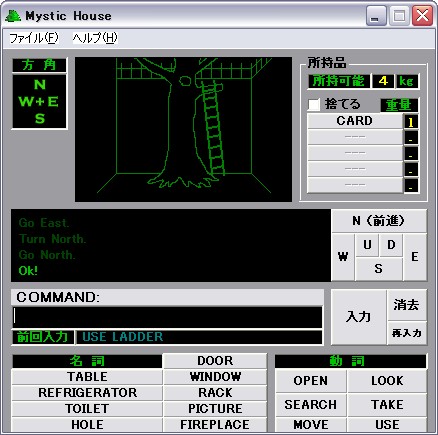The height and width of the screenshot is (435, 438).
Task: Choose the verb SEARCH
Action: (311, 405)
